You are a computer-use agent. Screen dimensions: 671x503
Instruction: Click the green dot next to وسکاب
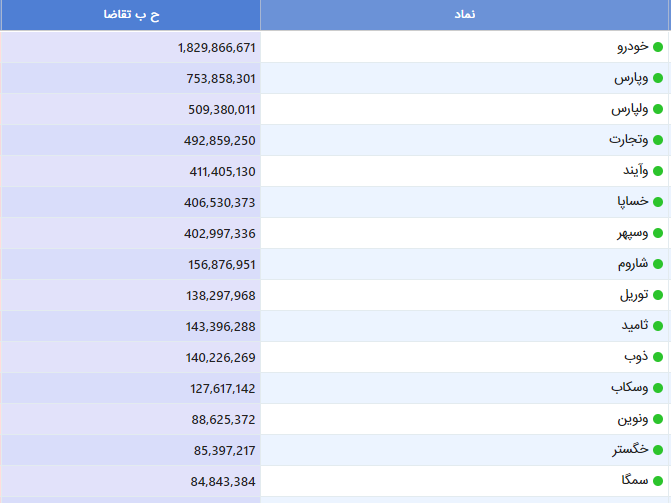pos(657,388)
